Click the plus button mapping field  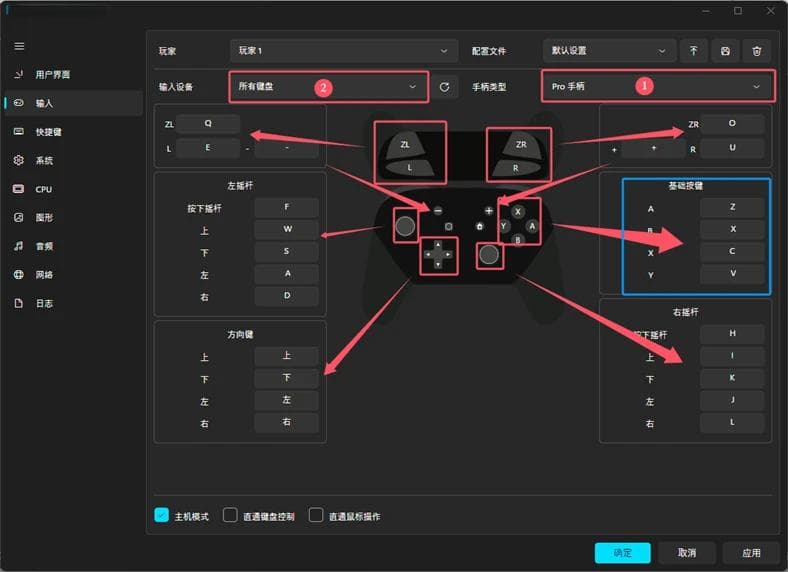click(x=653, y=148)
